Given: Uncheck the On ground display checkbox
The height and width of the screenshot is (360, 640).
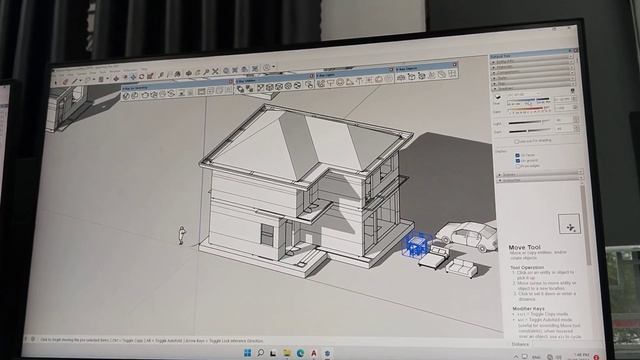Looking at the screenshot, I should click(x=518, y=161).
